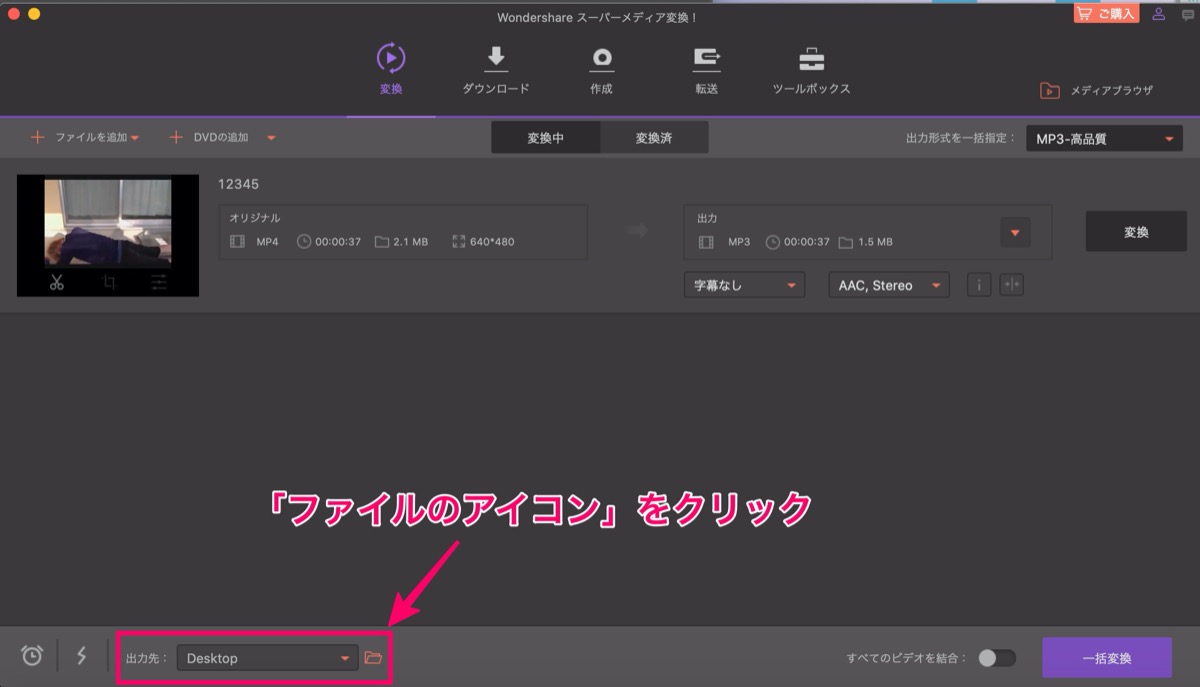
Task: Open the MP3-高品質 output format dropdown
Action: pos(1105,139)
